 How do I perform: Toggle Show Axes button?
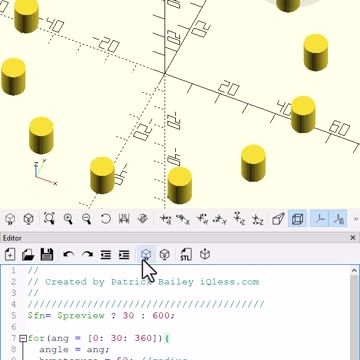(320, 219)
